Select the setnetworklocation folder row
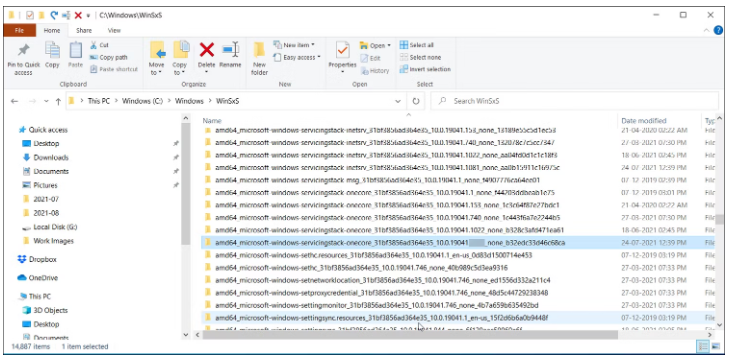Screen dimensions: 729x362 point(458,280)
